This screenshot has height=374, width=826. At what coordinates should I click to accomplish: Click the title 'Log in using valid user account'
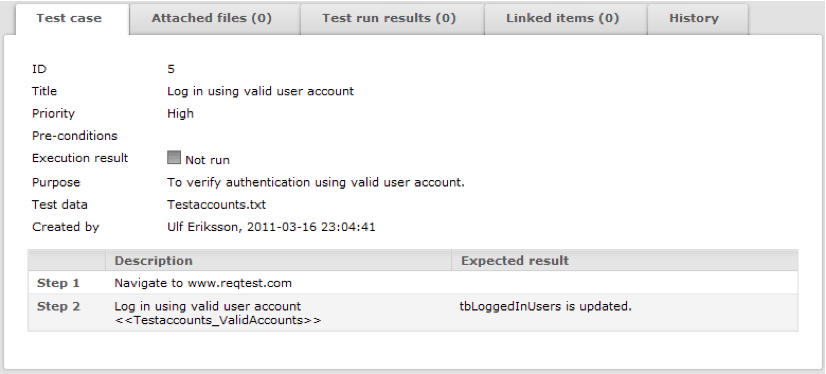coord(260,91)
